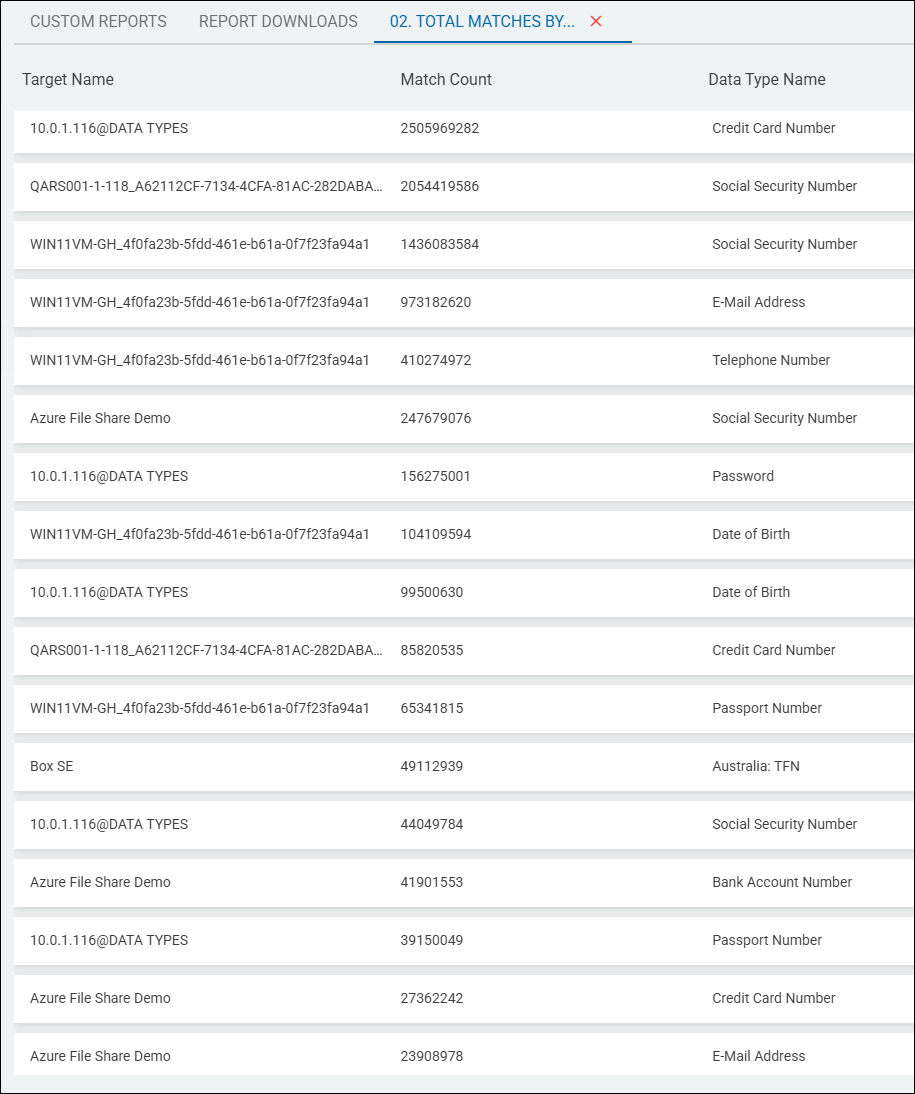Sort the table by Match Count column
The image size is (915, 1094).
coord(446,79)
